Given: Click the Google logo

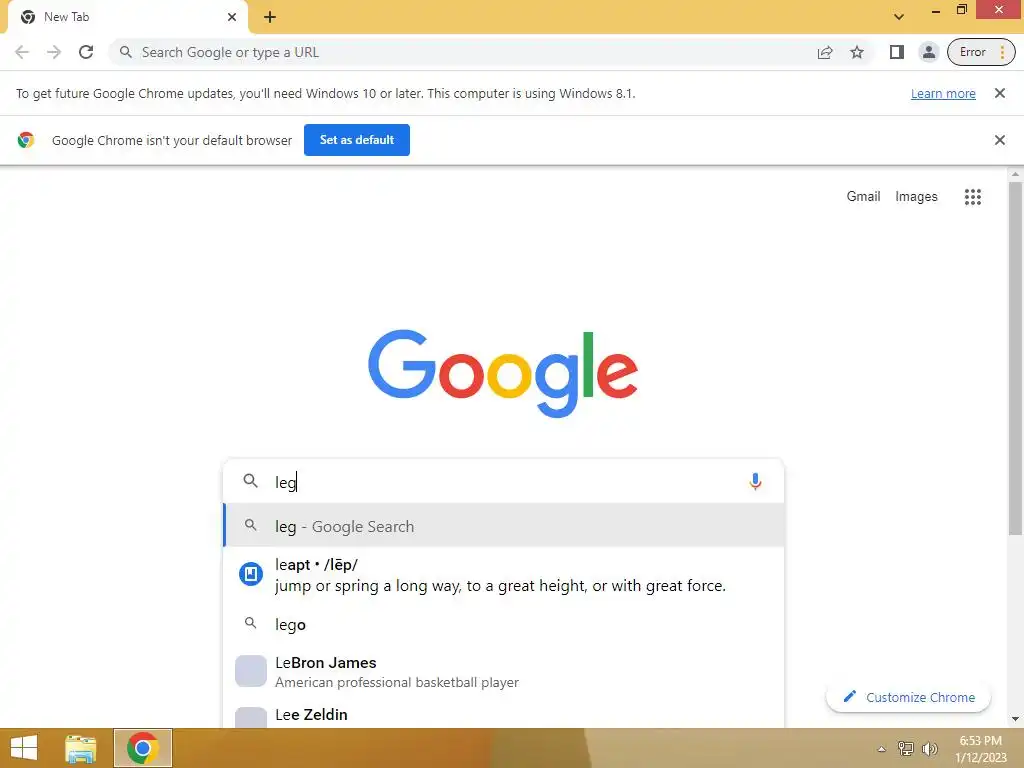Looking at the screenshot, I should tap(503, 372).
